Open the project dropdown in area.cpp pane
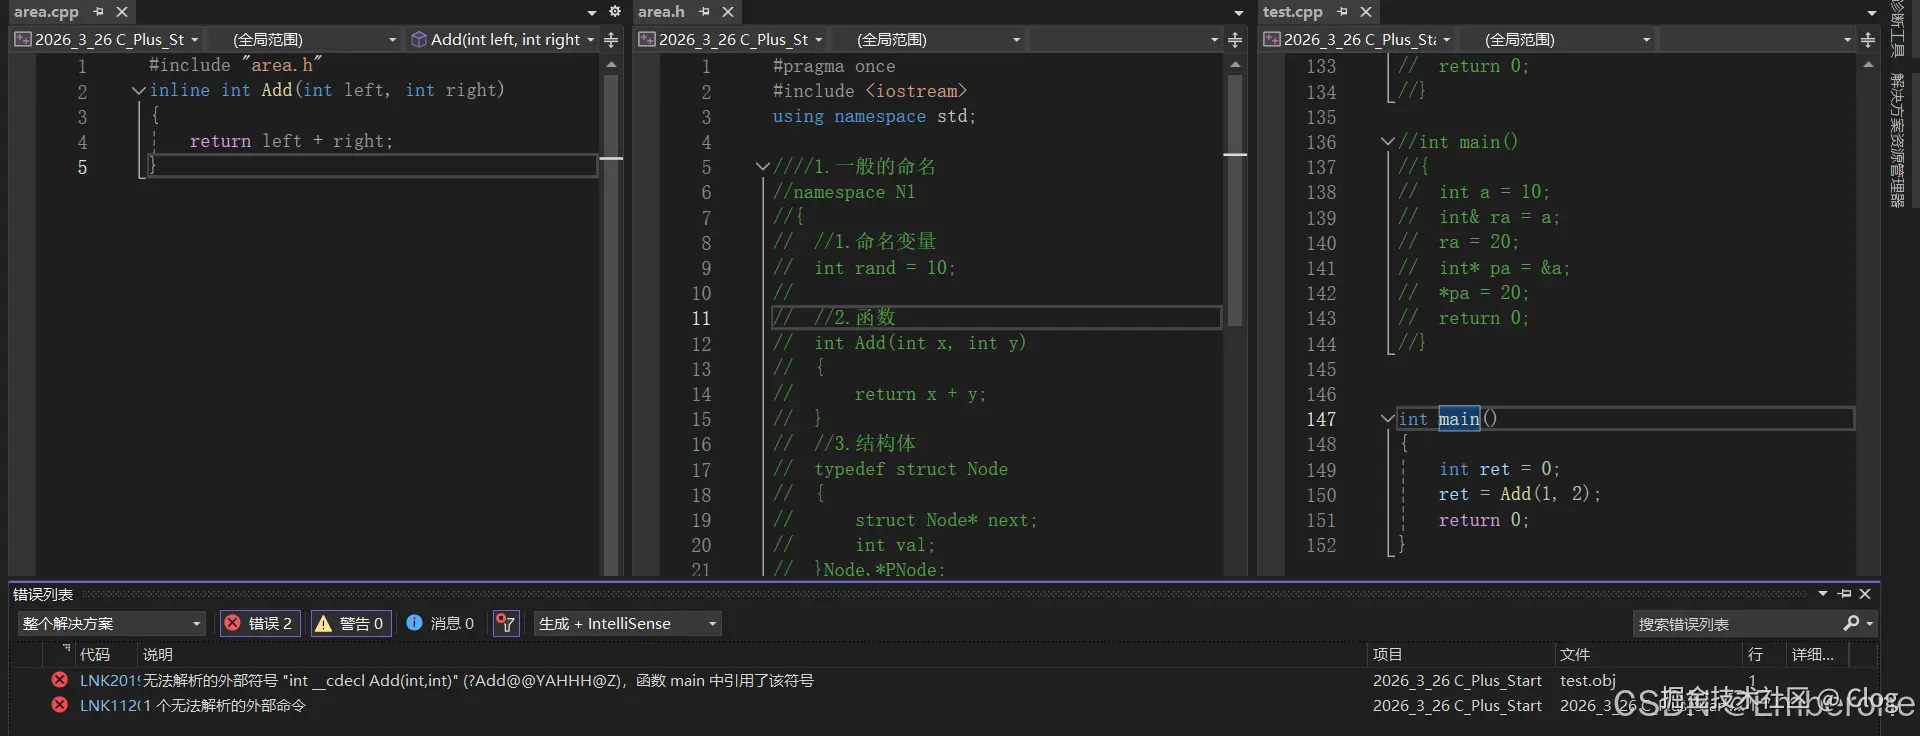Screen dimensions: 1920x736 click(x=106, y=40)
